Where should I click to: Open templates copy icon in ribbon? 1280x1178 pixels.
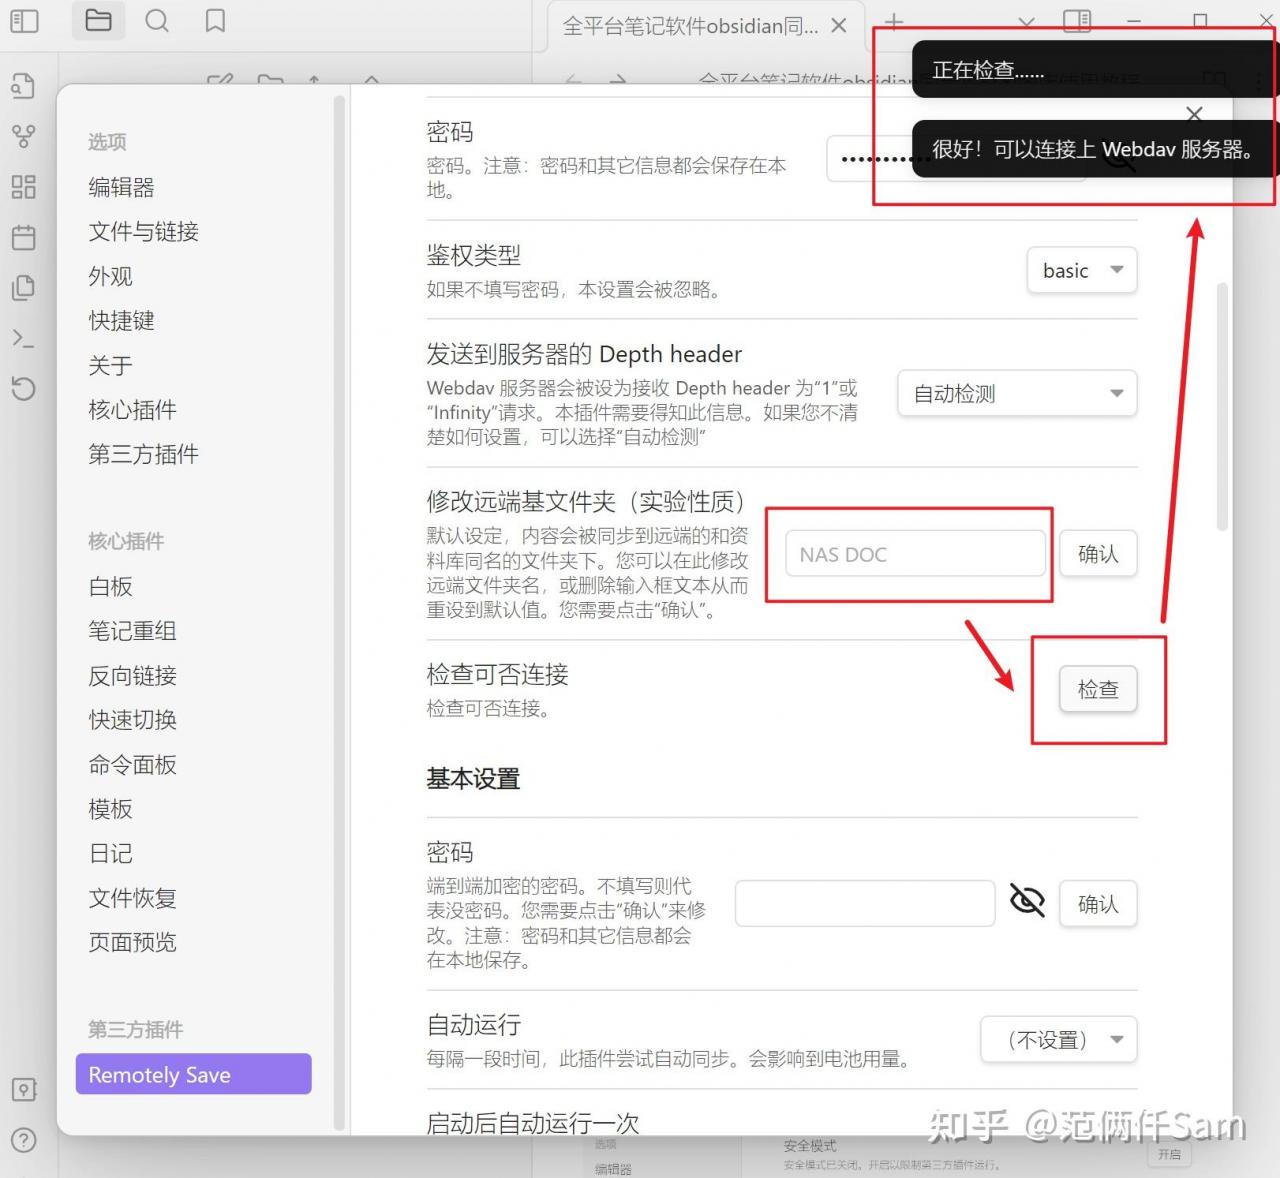pos(23,288)
